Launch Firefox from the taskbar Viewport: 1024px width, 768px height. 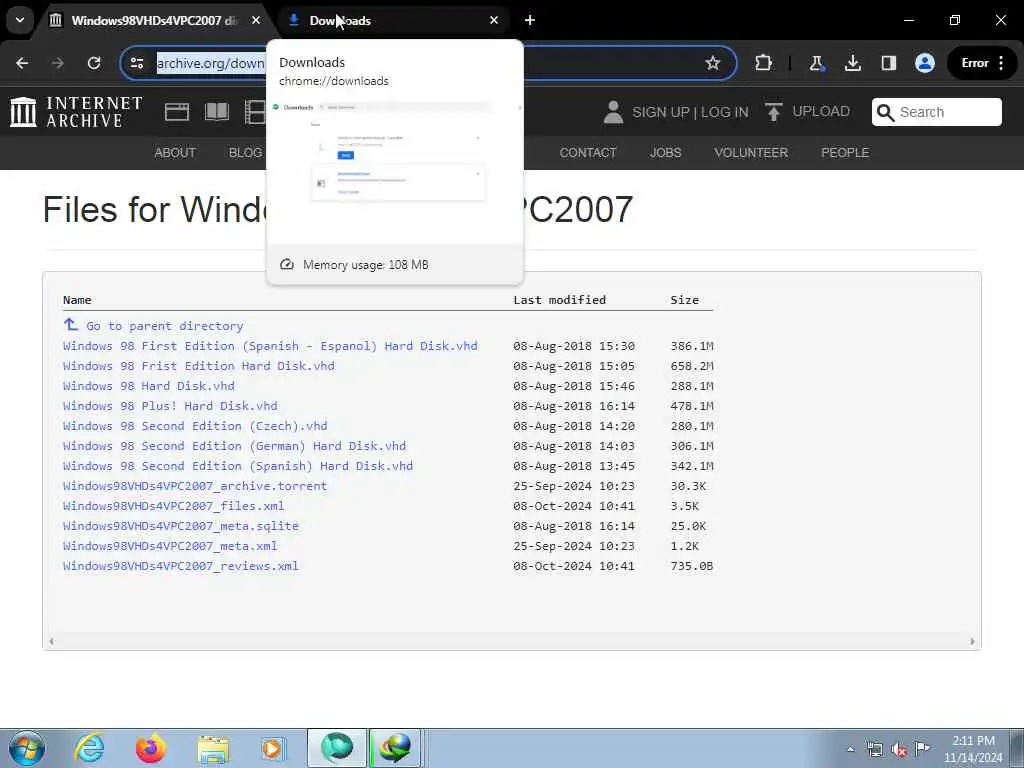[151, 748]
